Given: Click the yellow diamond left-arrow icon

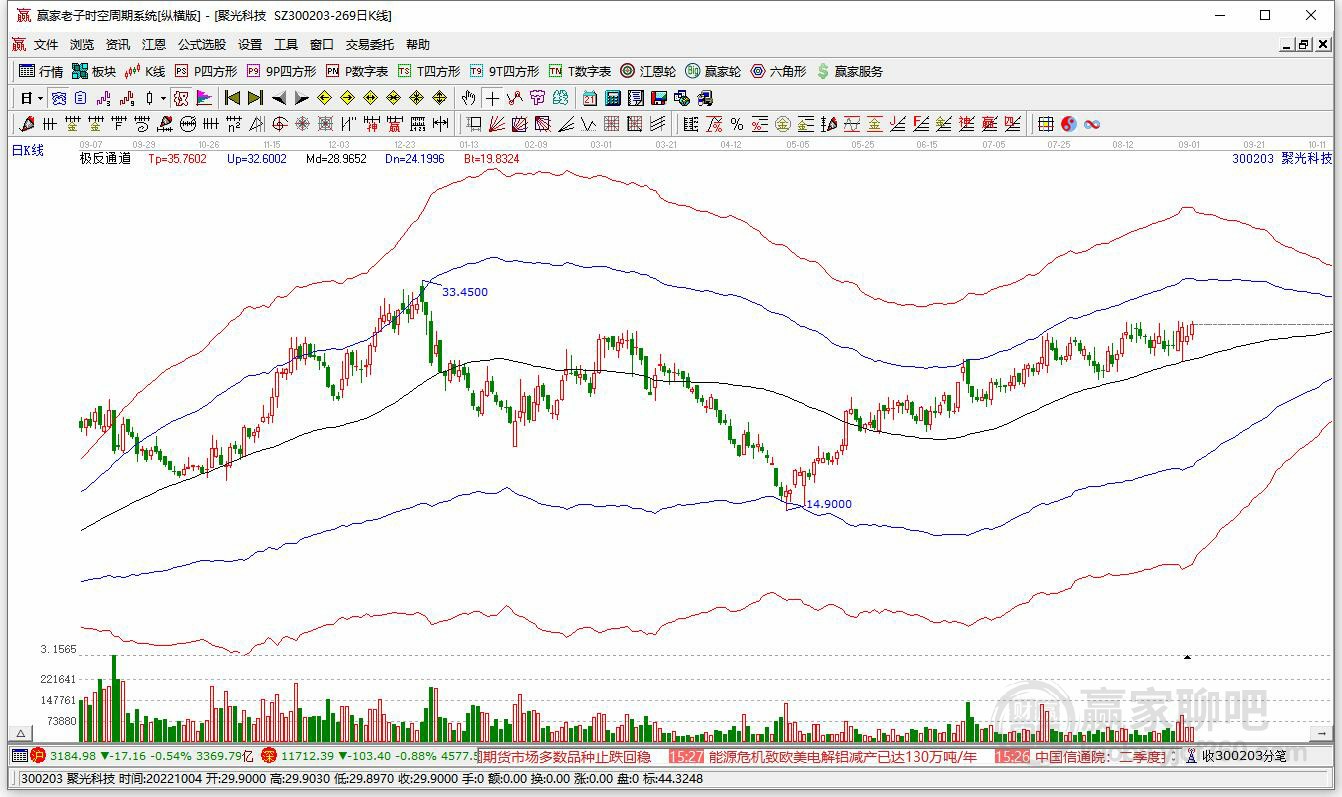Looking at the screenshot, I should coord(324,98).
